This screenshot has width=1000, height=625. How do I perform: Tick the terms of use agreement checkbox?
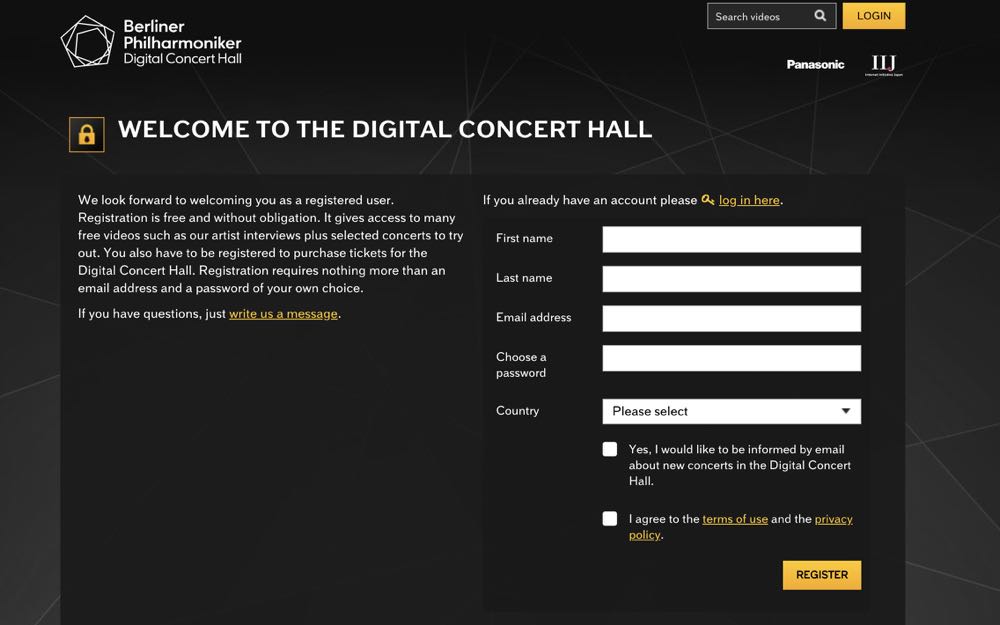(610, 519)
